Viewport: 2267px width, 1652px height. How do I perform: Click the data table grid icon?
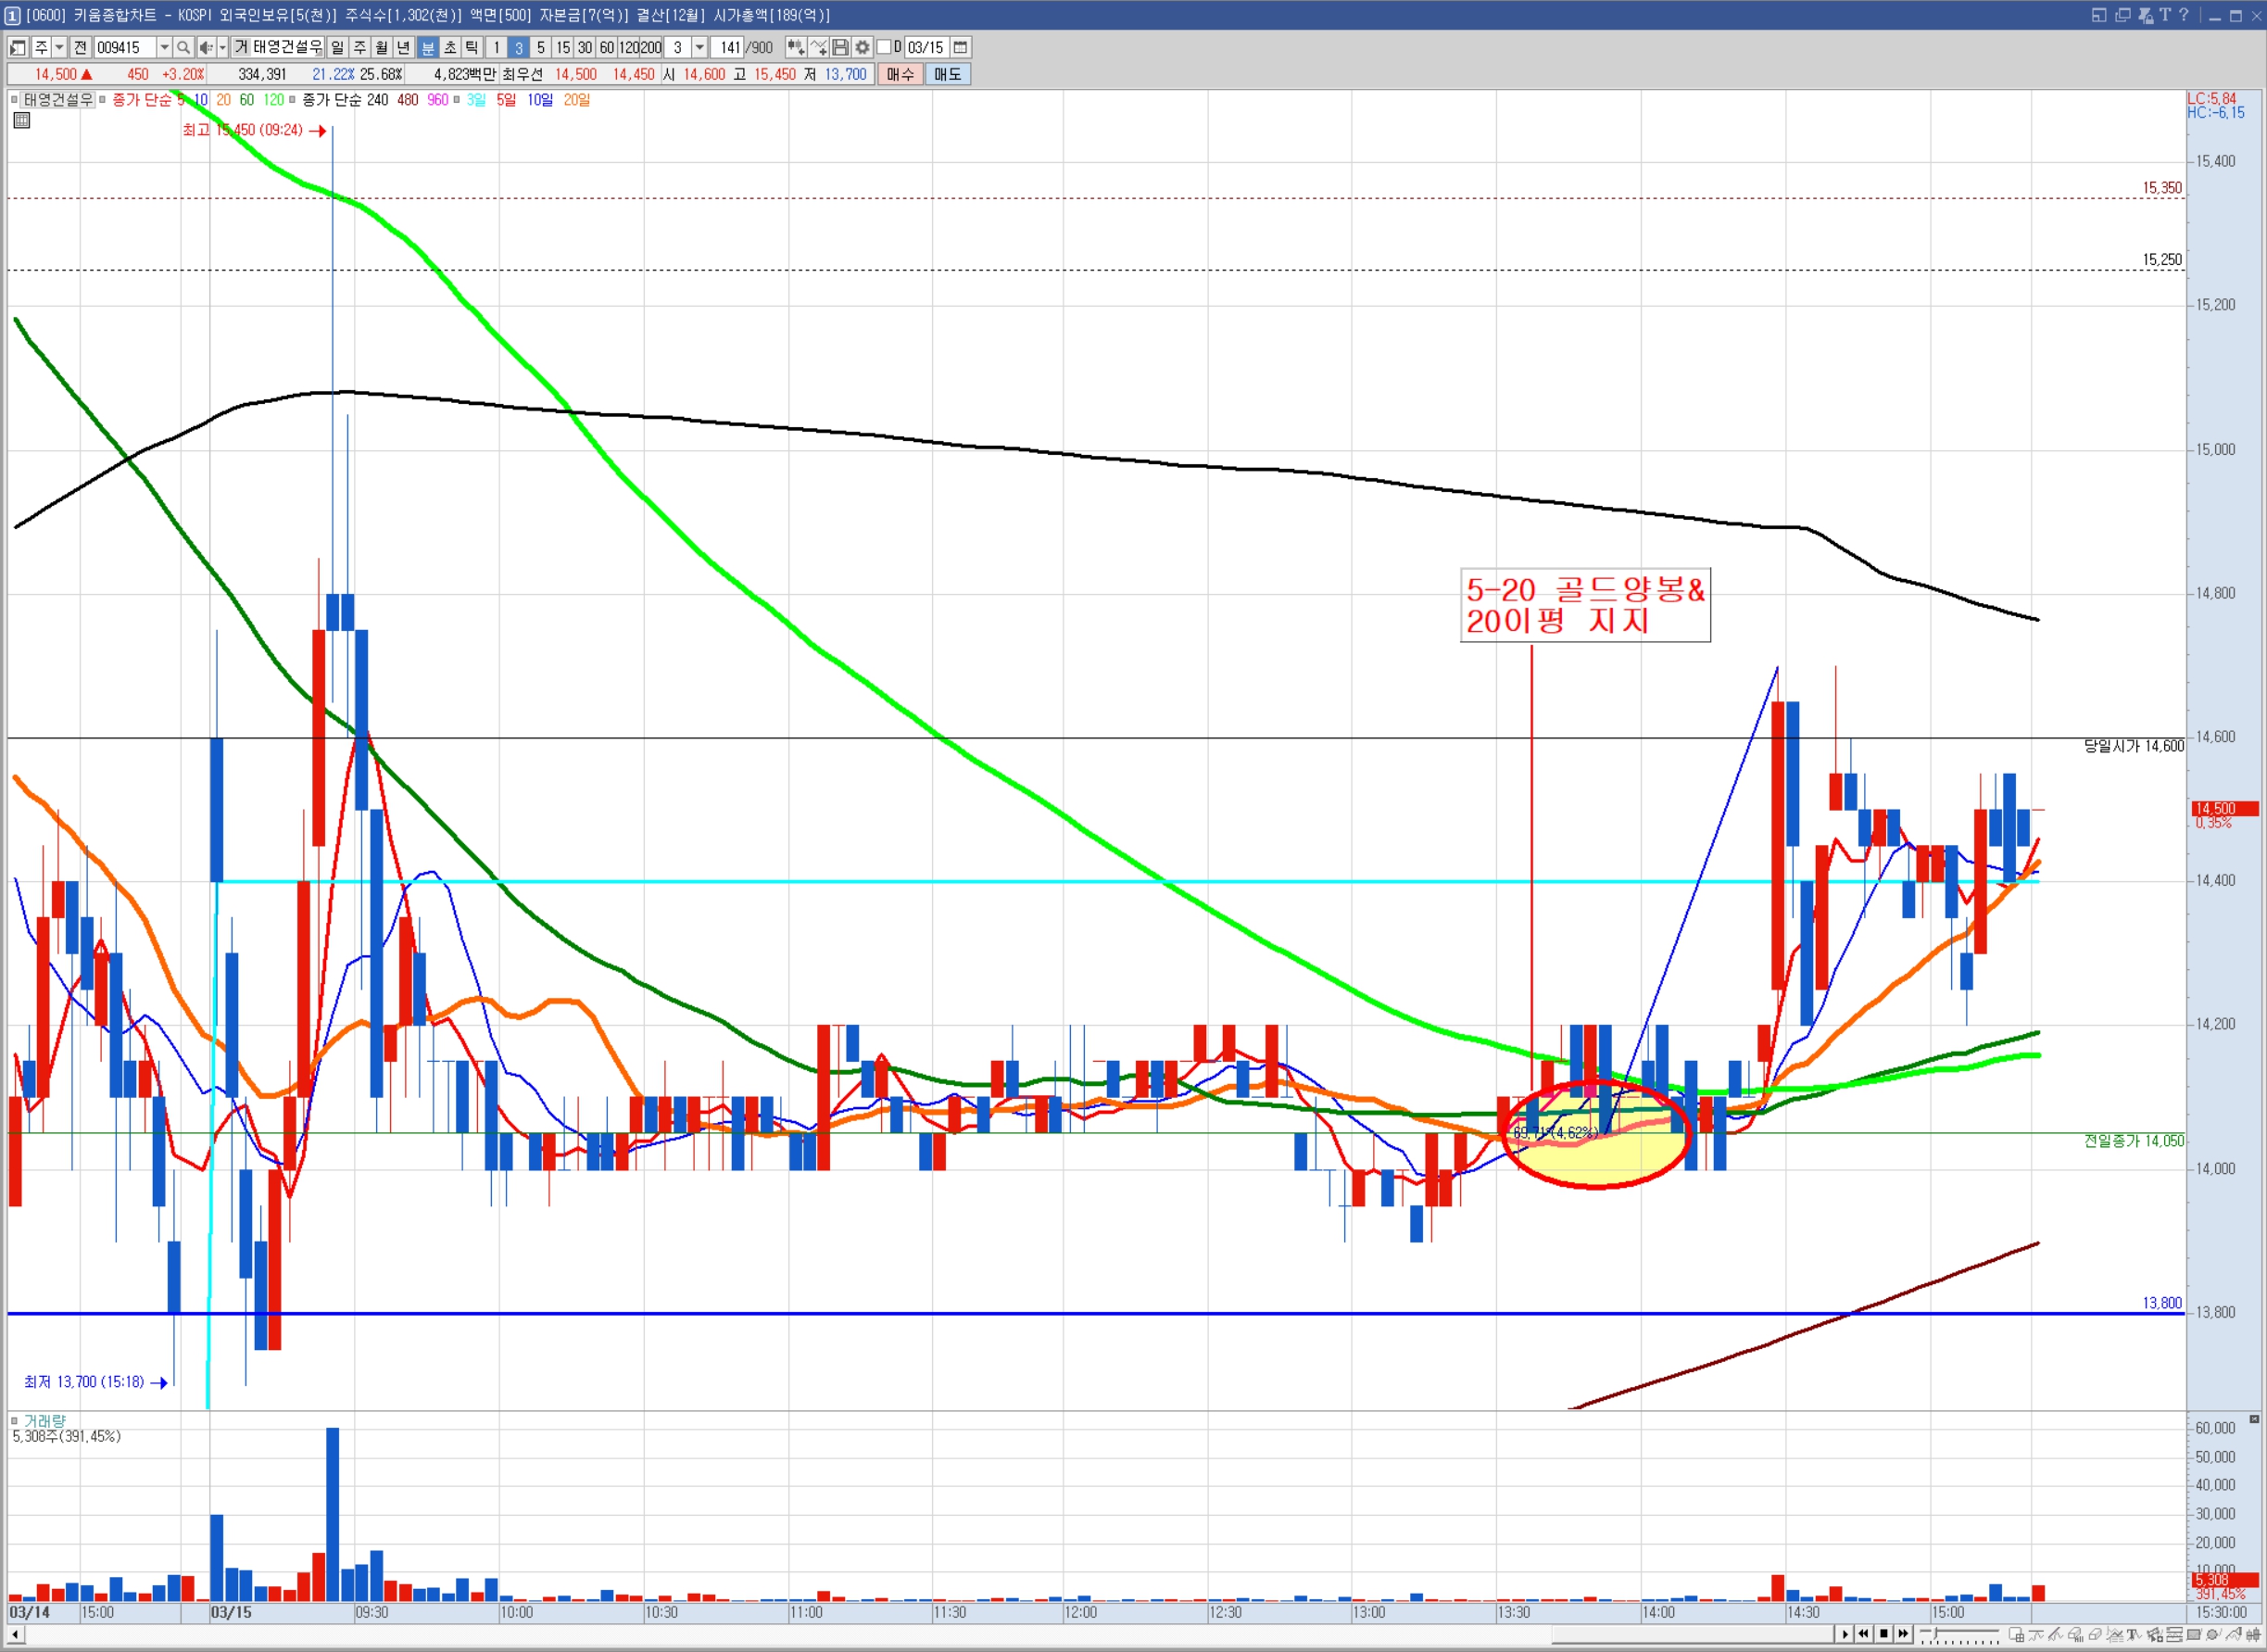[x=21, y=120]
